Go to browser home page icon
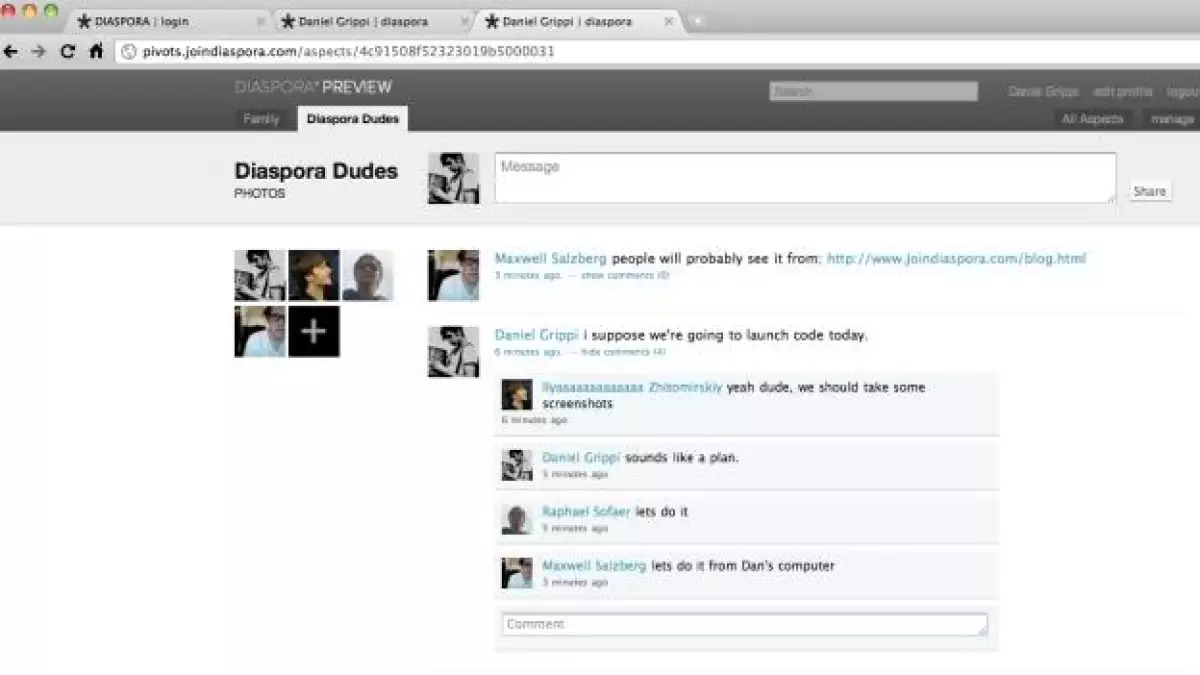Viewport: 1200px width, 675px height. pos(96,51)
